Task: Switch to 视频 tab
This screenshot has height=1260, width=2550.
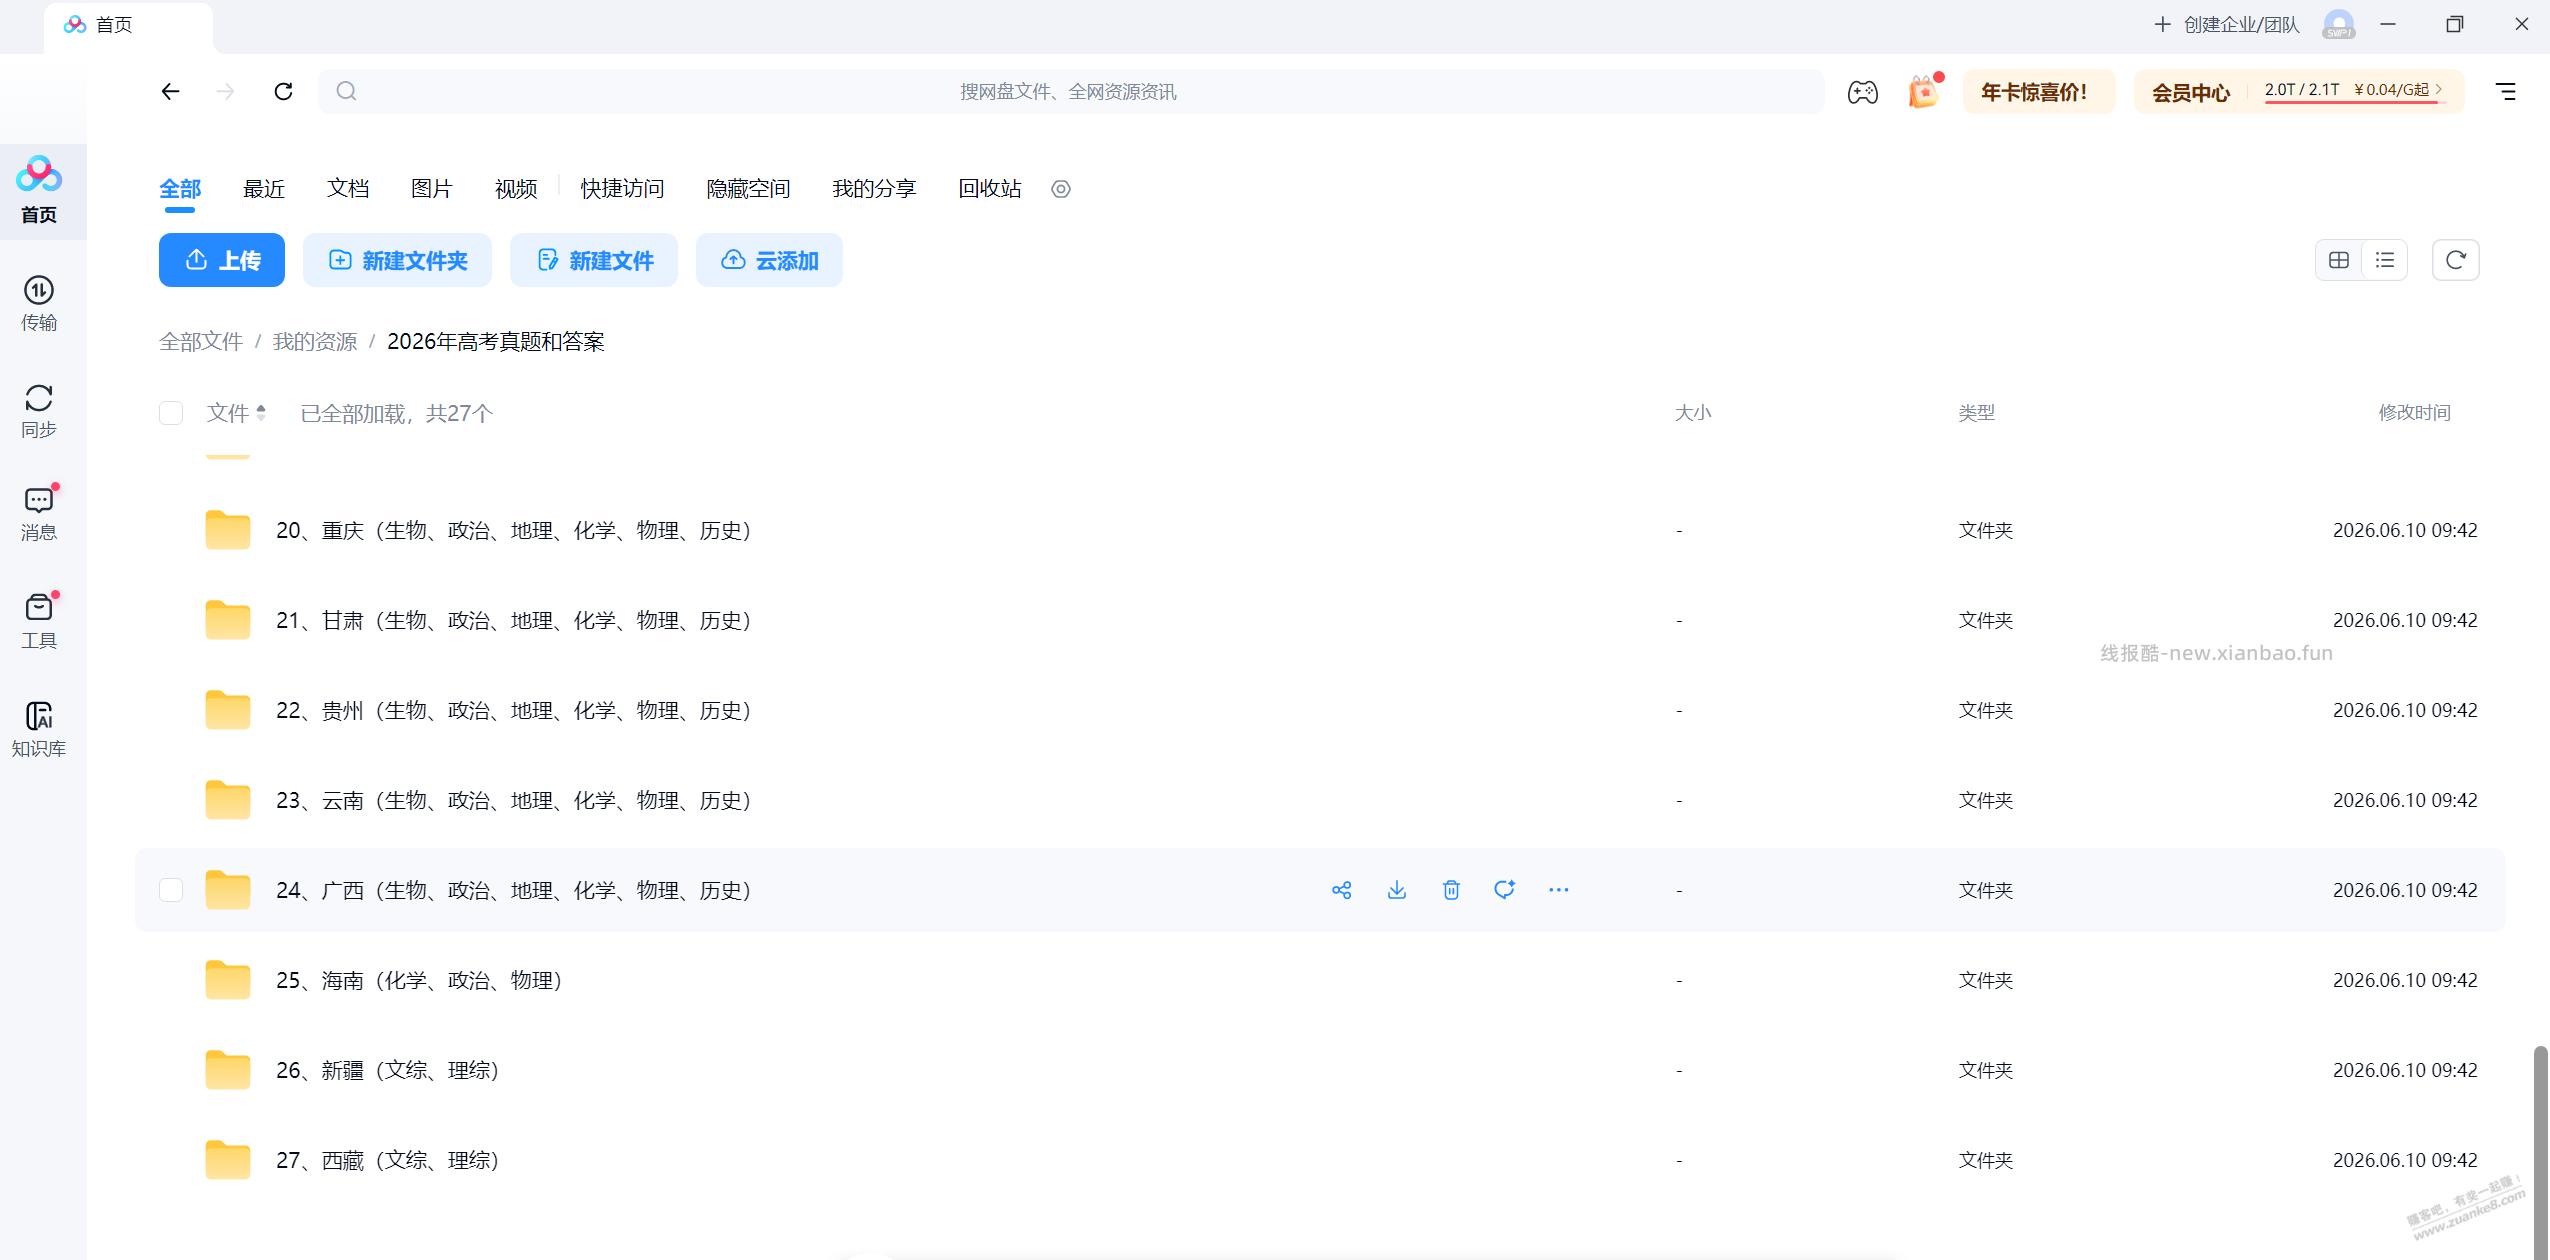Action: [x=516, y=189]
